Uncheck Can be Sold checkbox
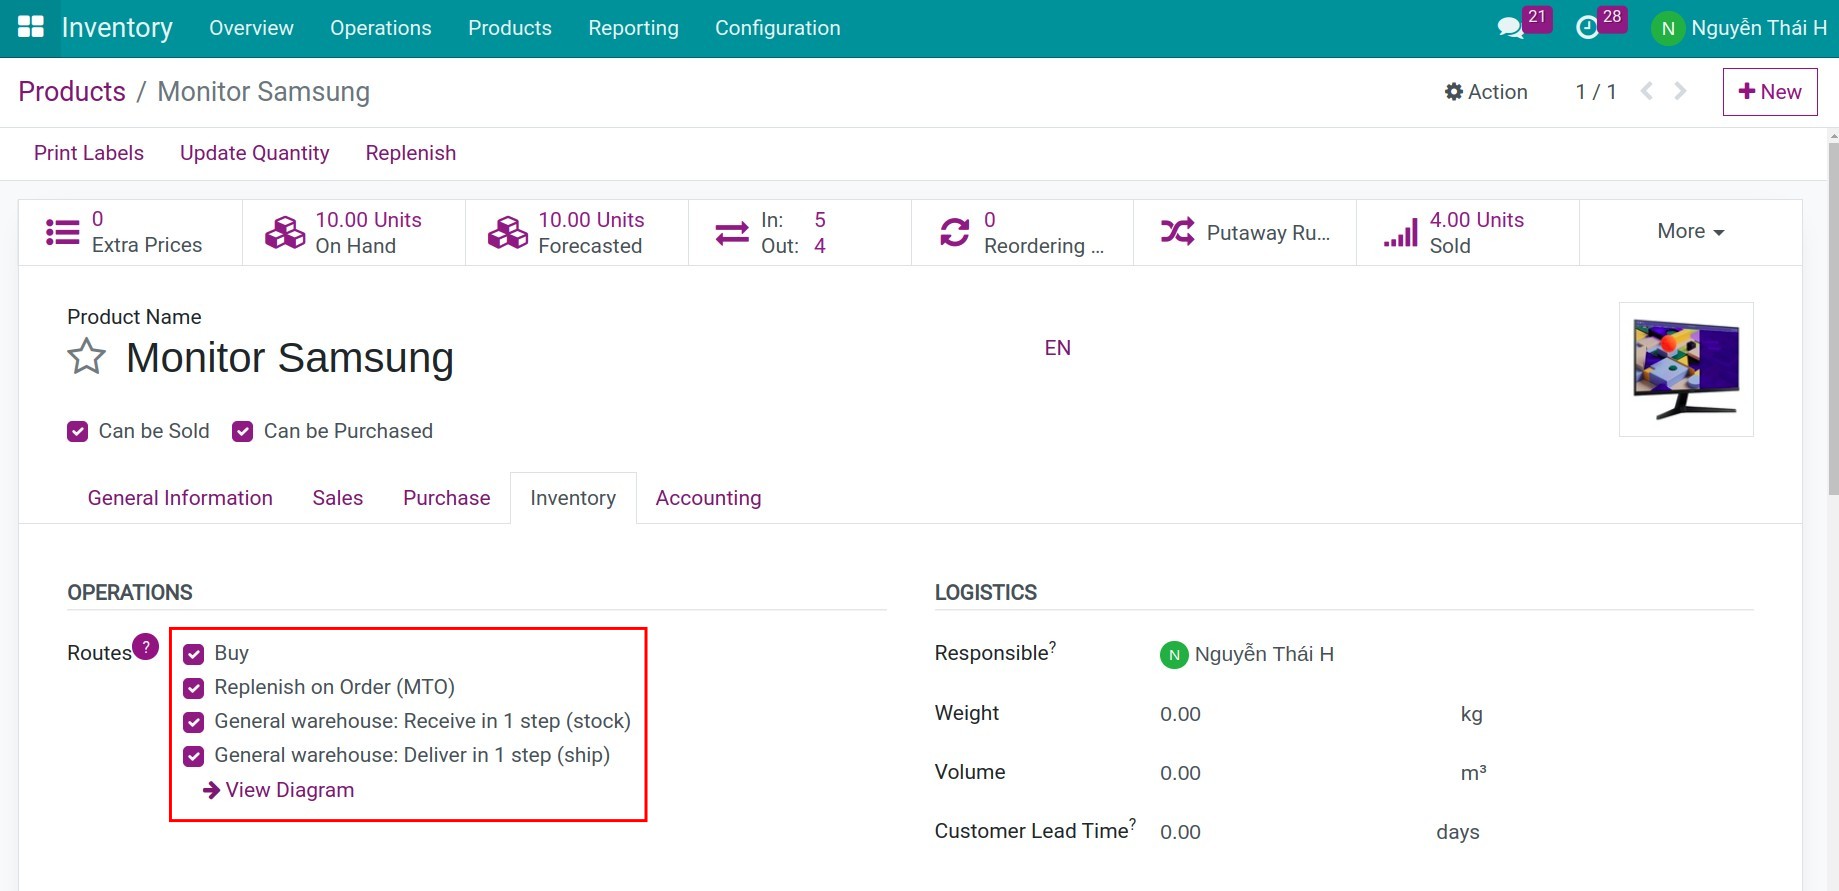The height and width of the screenshot is (891, 1839). pos(77,431)
